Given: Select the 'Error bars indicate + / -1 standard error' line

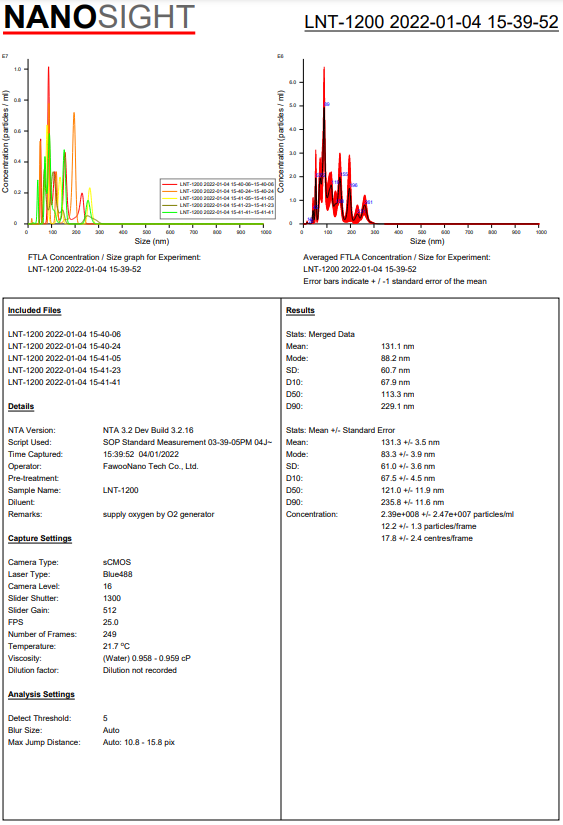Looking at the screenshot, I should click(x=395, y=281).
